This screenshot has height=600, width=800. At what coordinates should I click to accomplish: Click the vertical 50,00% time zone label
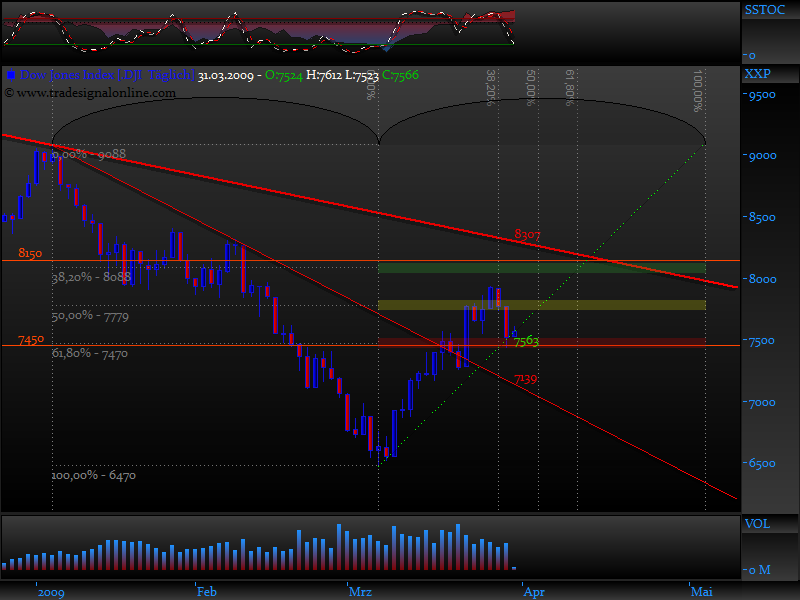click(x=531, y=88)
